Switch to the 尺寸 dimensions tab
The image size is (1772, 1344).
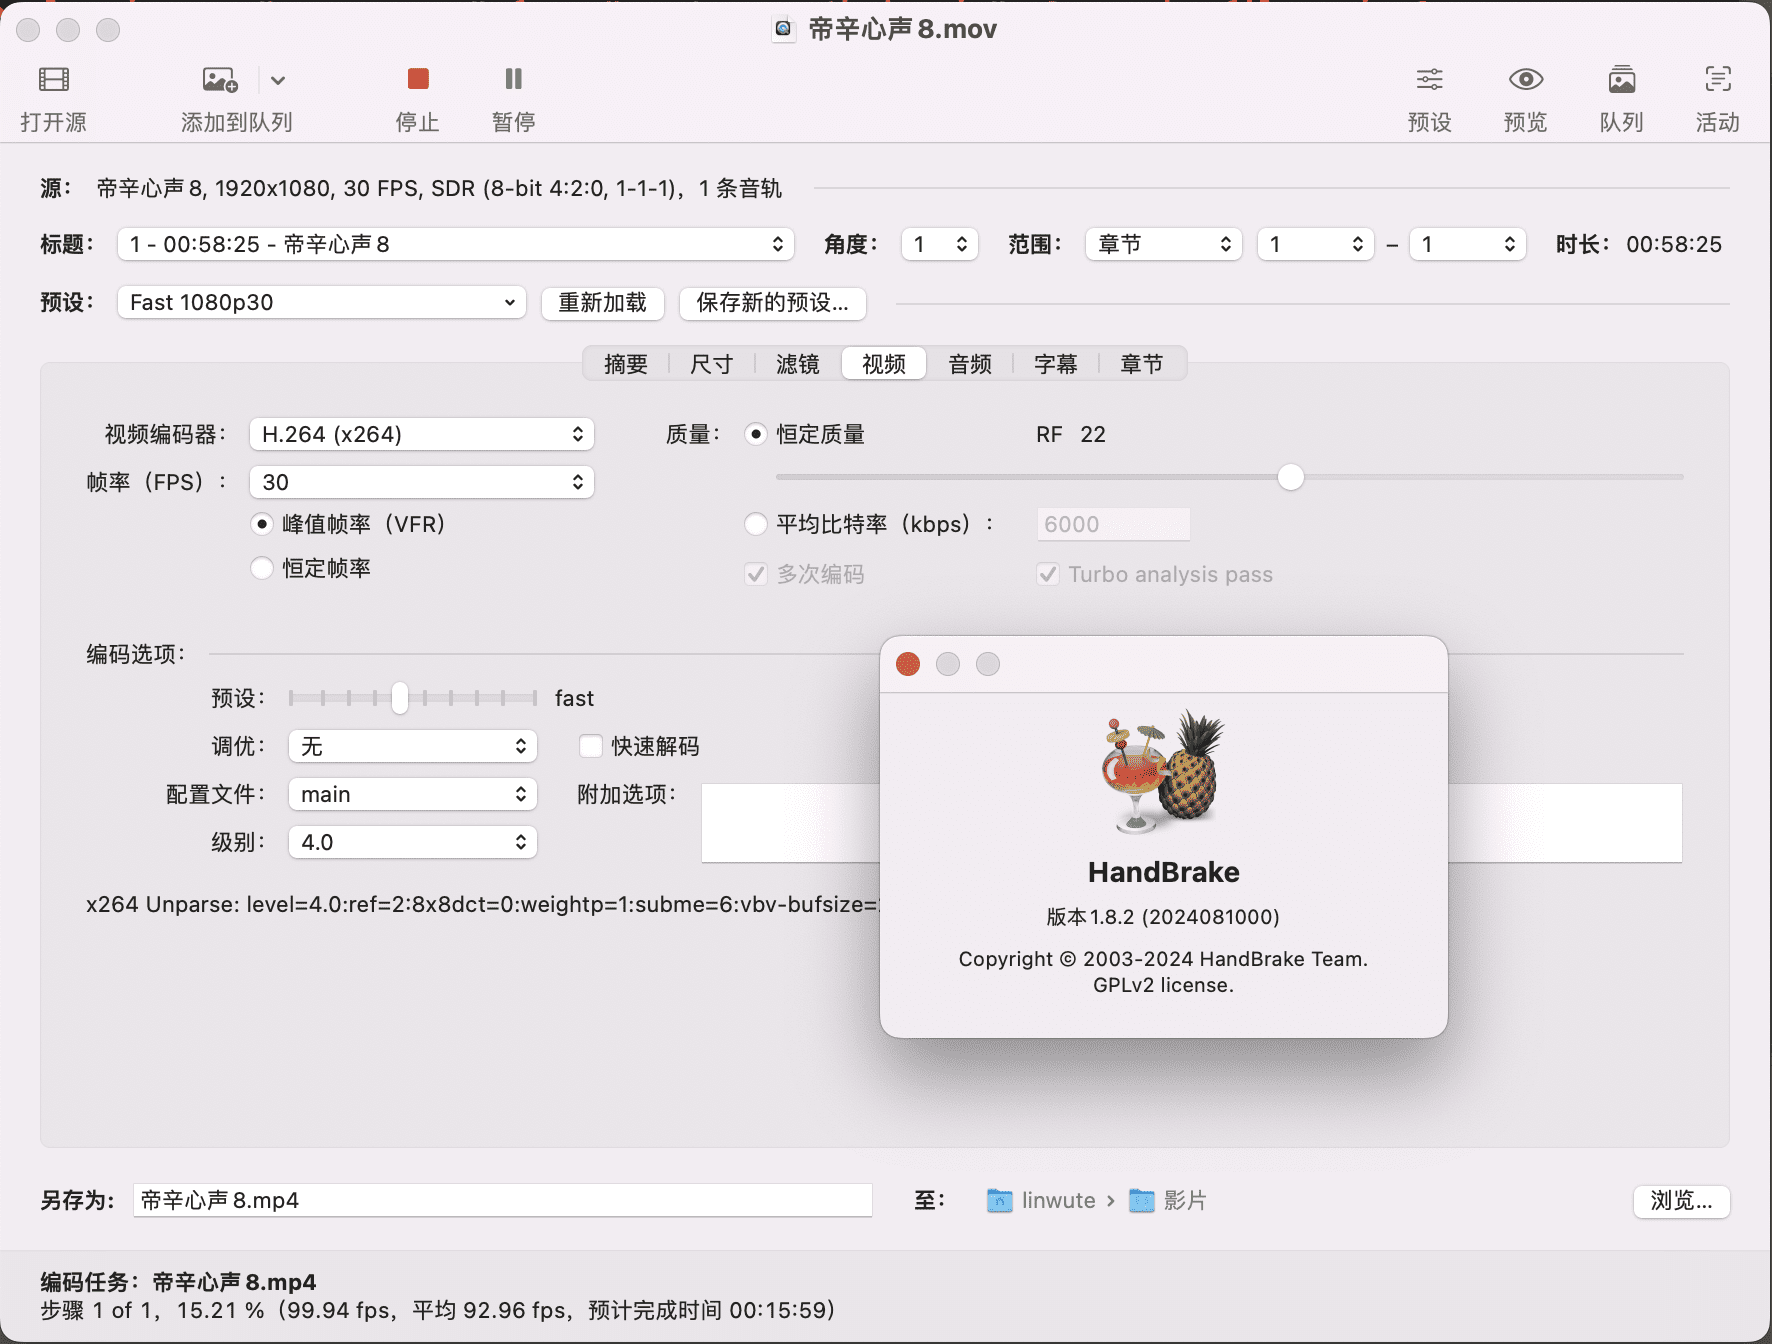point(712,364)
